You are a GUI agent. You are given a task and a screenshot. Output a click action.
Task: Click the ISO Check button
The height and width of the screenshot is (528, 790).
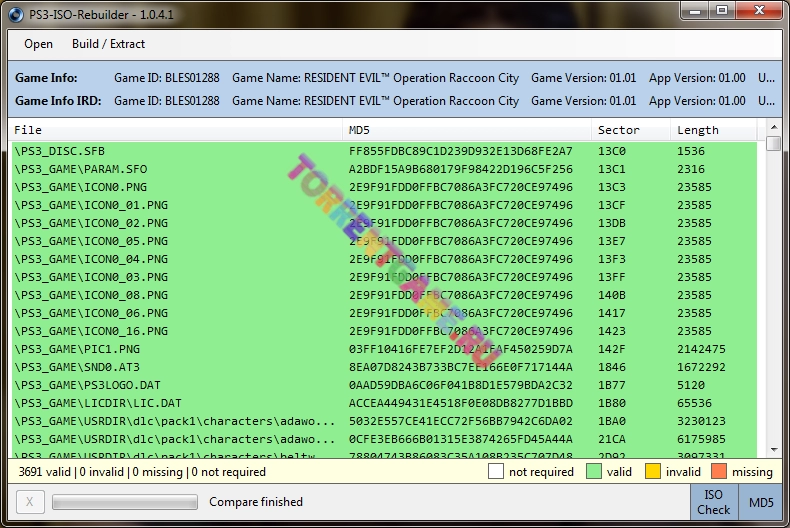coord(713,502)
